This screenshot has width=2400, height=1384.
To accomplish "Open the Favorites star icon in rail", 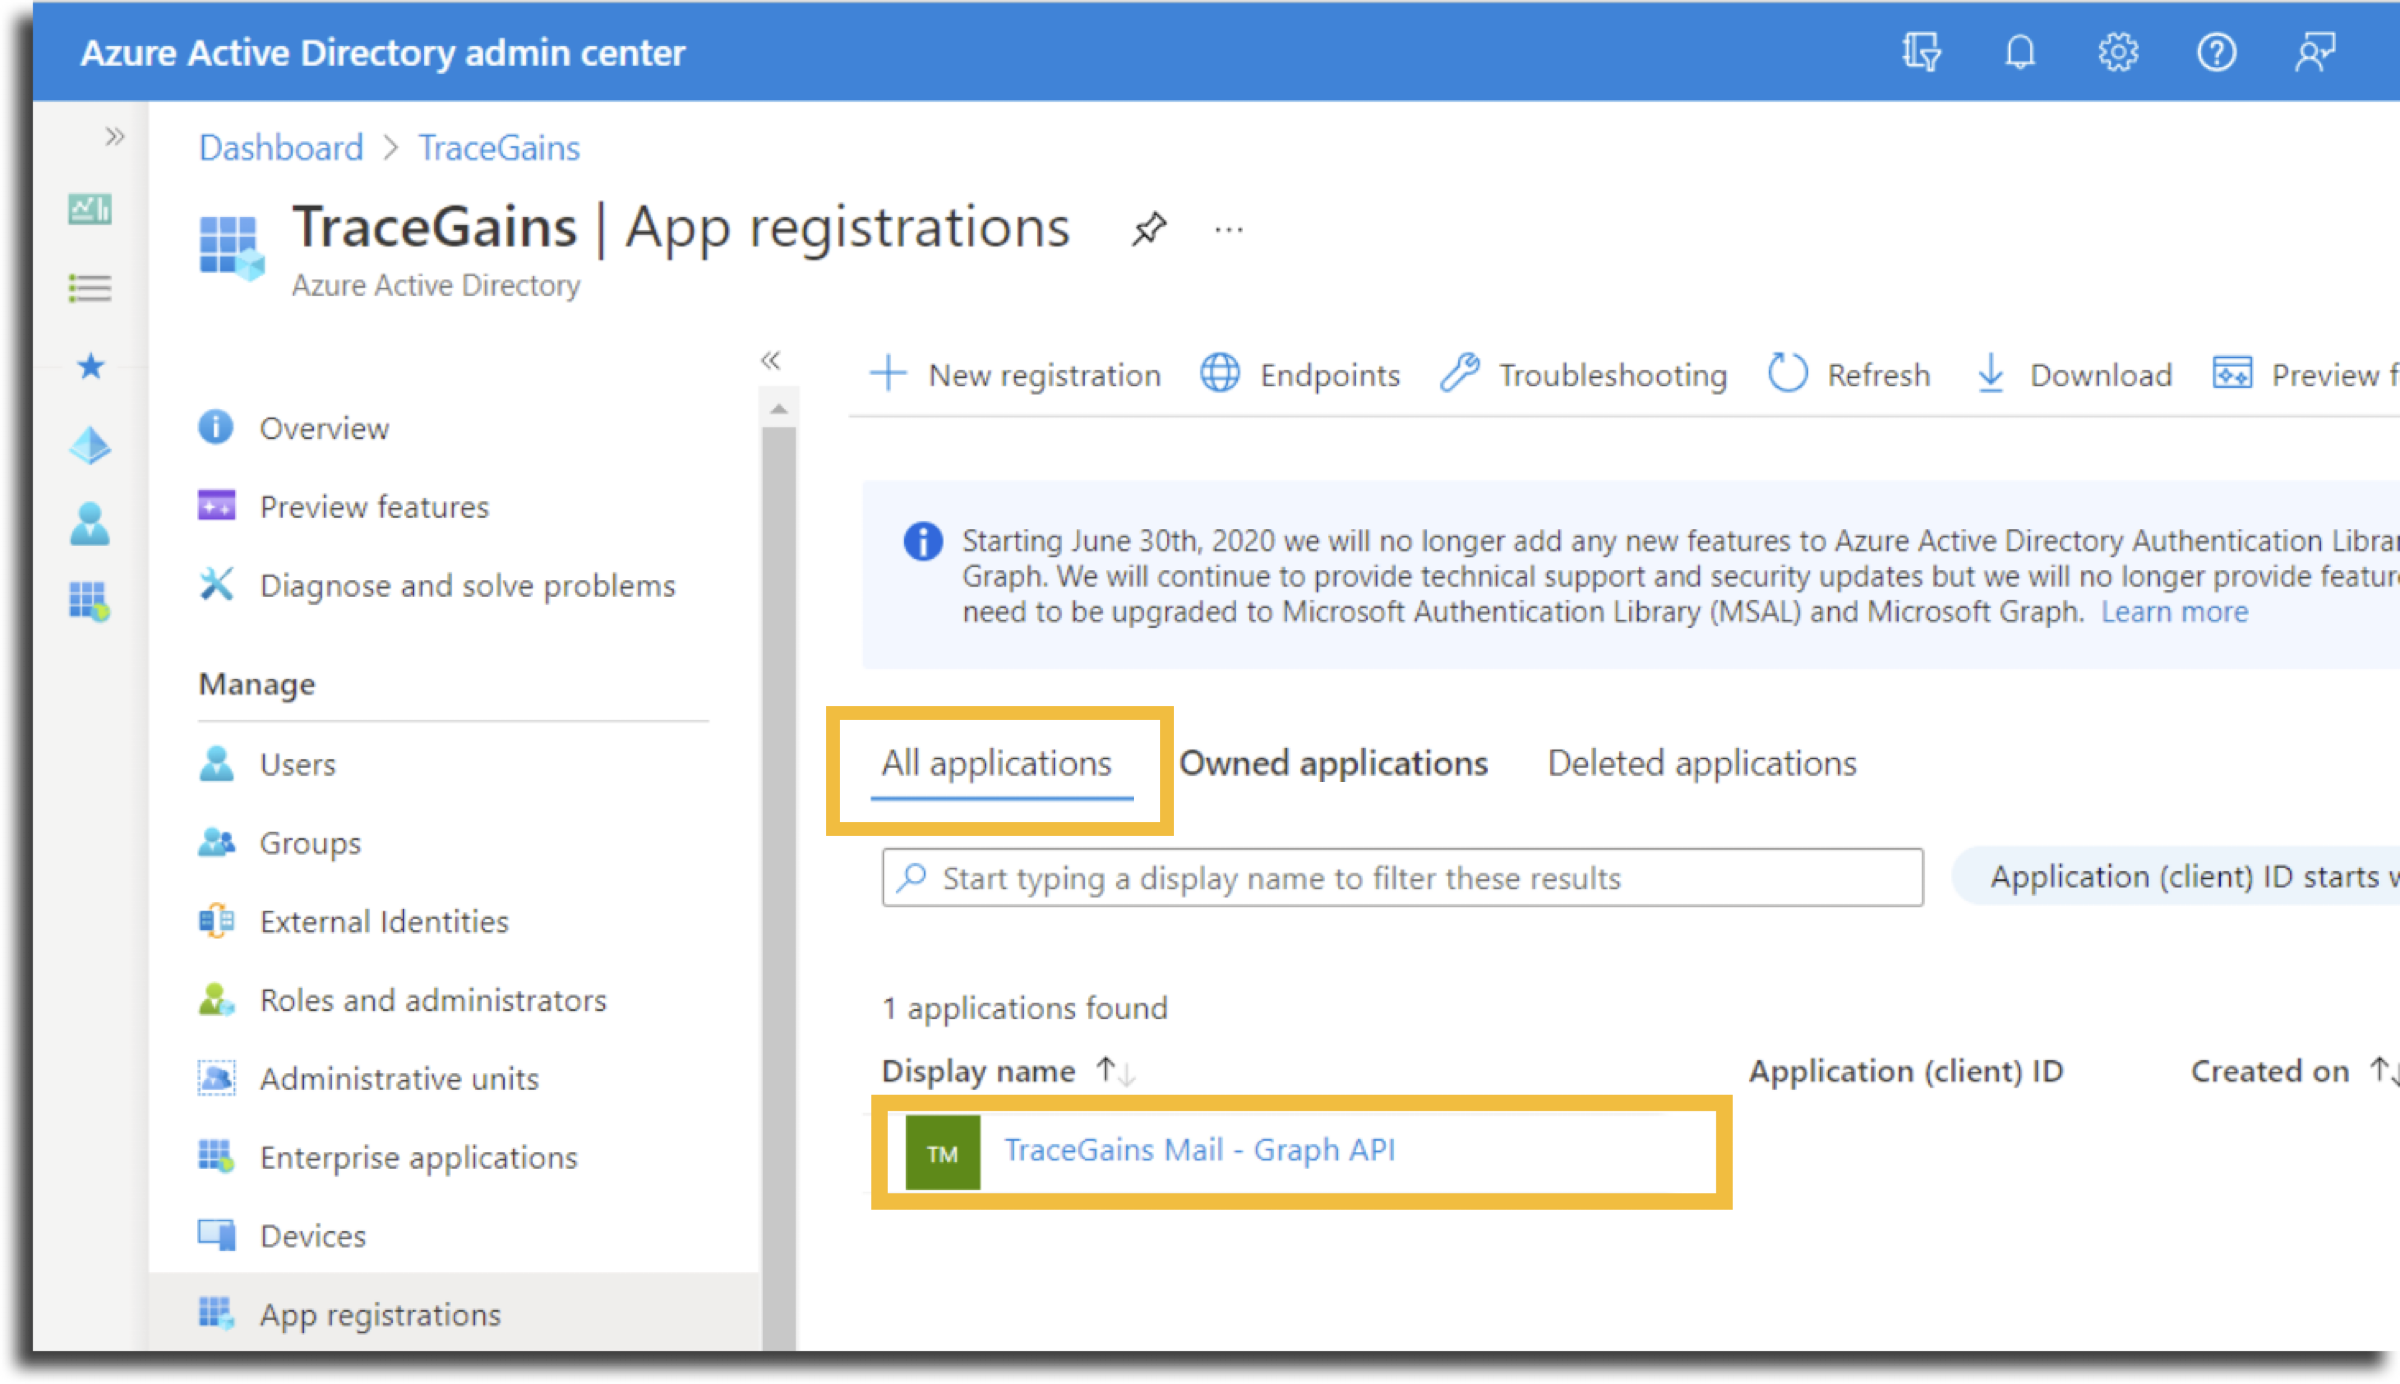I will 90,366.
